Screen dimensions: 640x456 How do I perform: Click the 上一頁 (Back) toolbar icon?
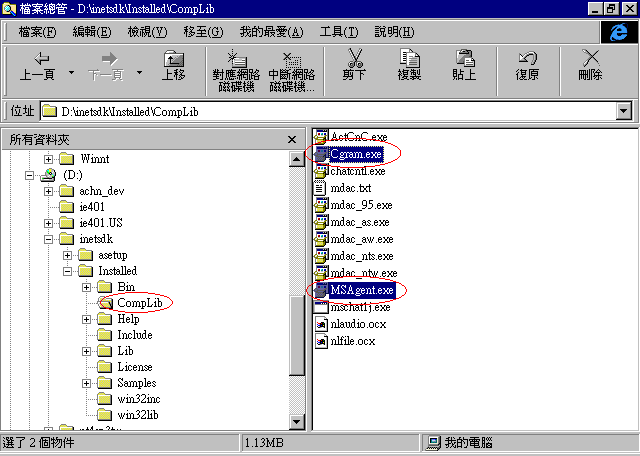point(36,59)
